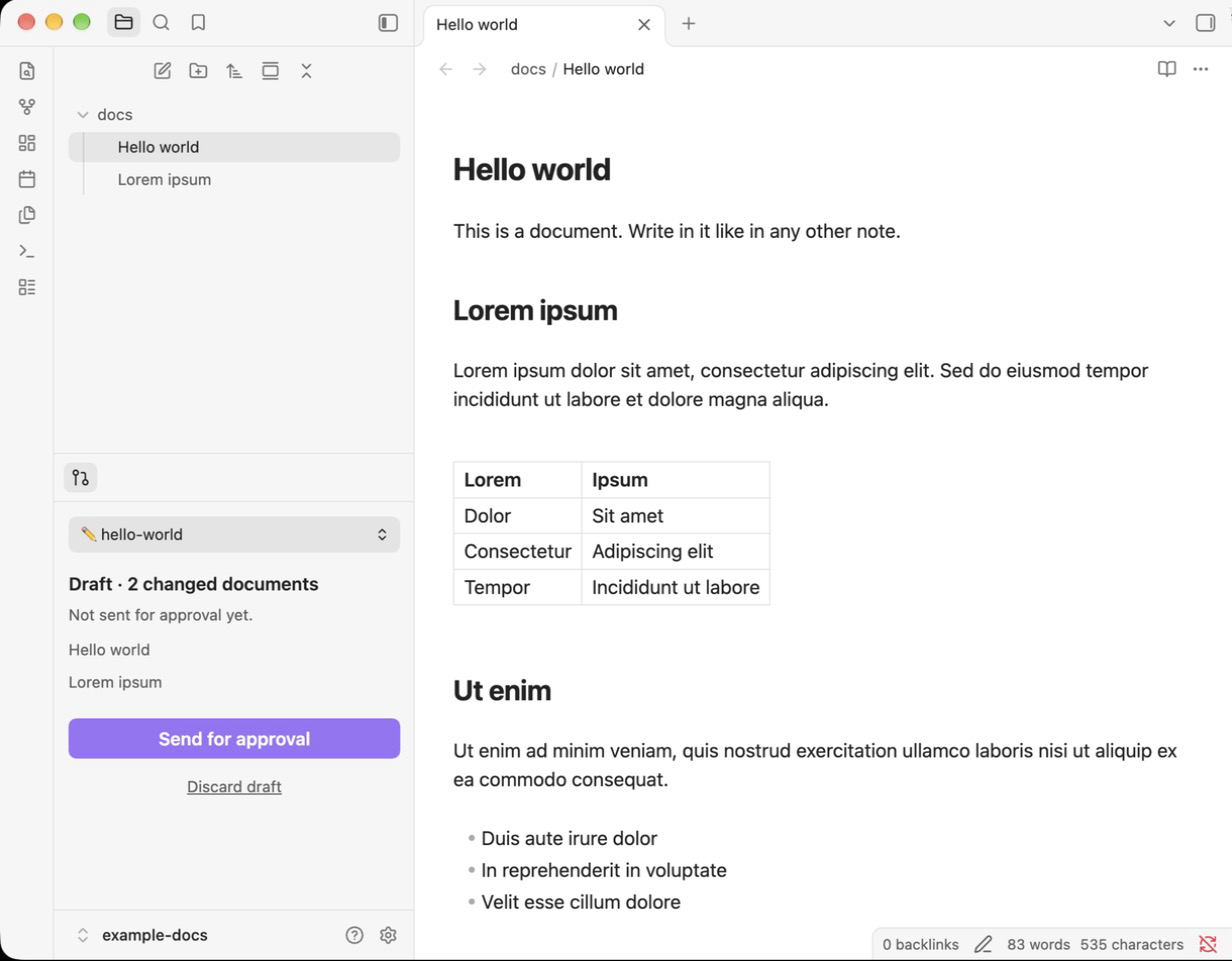Click the 83 words status item
The width and height of the screenshot is (1232, 961).
pyautogui.click(x=1038, y=944)
